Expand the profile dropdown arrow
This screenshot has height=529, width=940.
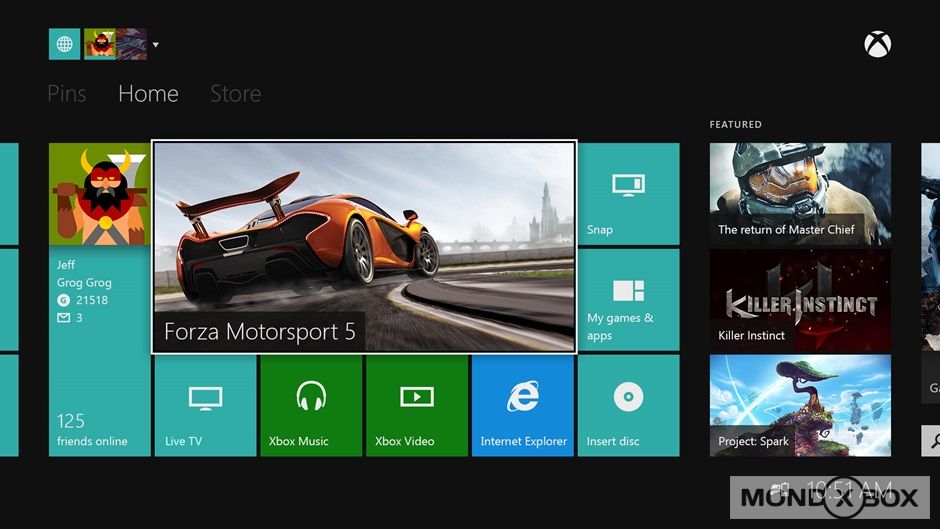coord(156,45)
